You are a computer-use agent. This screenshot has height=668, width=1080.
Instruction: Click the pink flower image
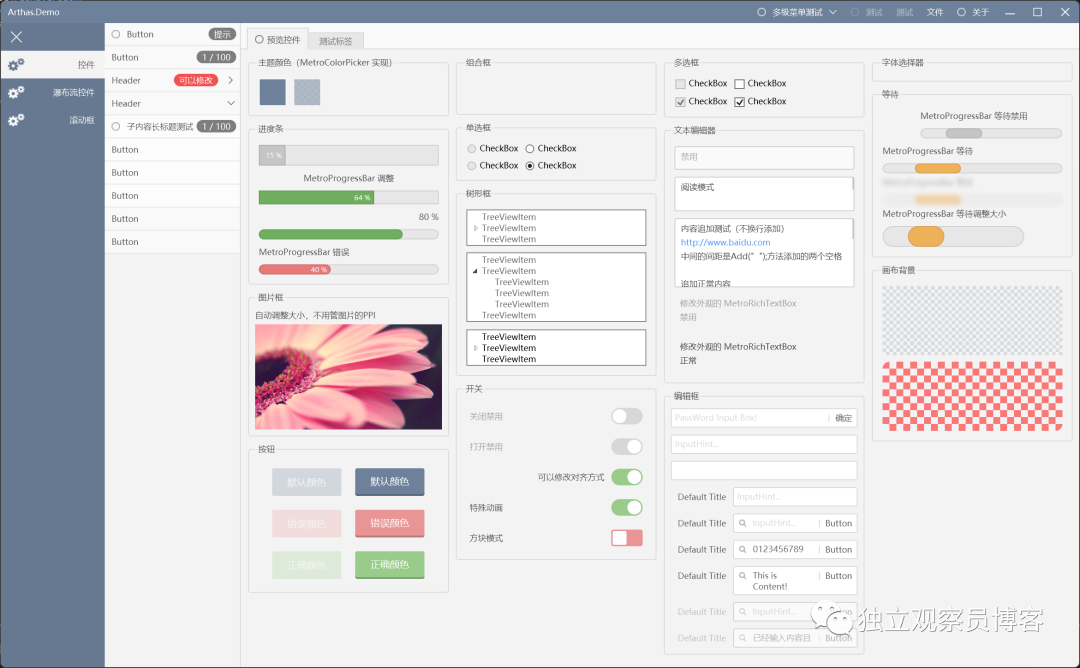349,377
